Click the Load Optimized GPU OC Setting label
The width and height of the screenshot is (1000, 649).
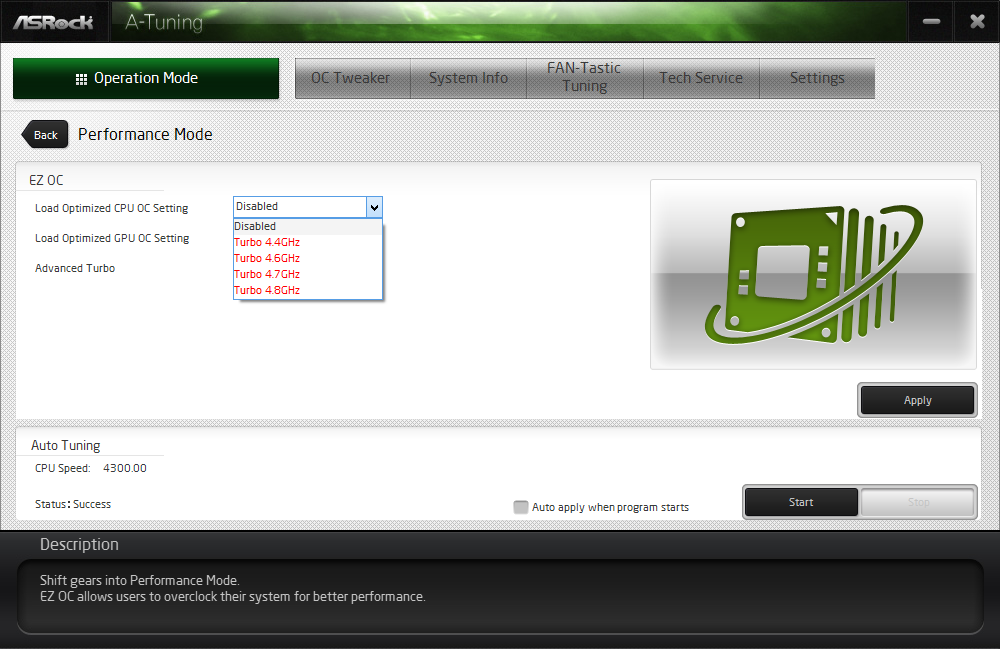112,238
